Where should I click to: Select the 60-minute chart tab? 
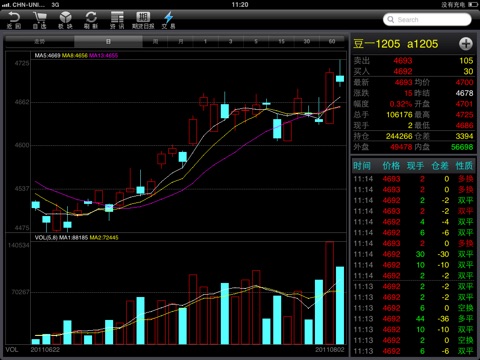point(332,41)
